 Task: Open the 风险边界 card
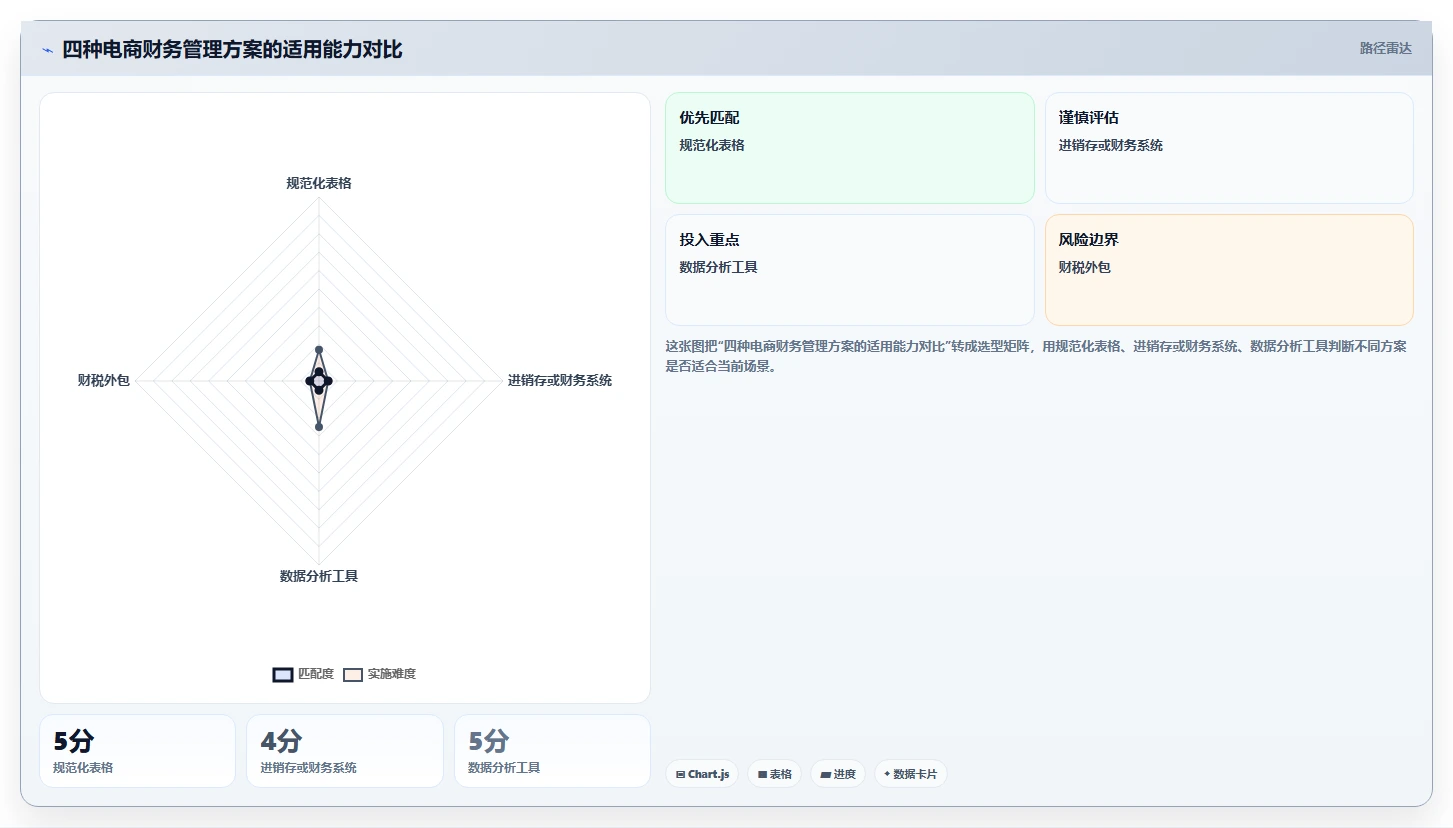(1229, 270)
